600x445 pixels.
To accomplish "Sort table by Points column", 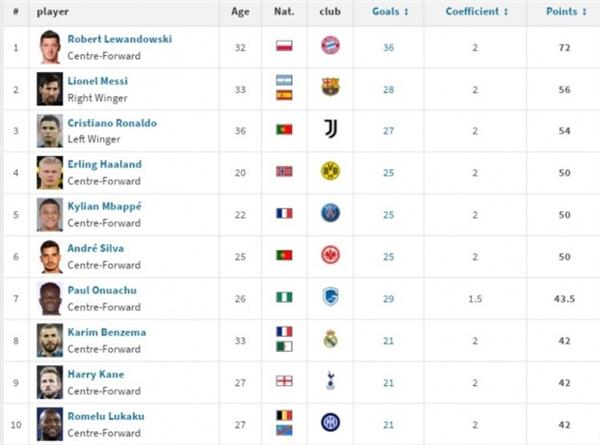I will coord(564,12).
